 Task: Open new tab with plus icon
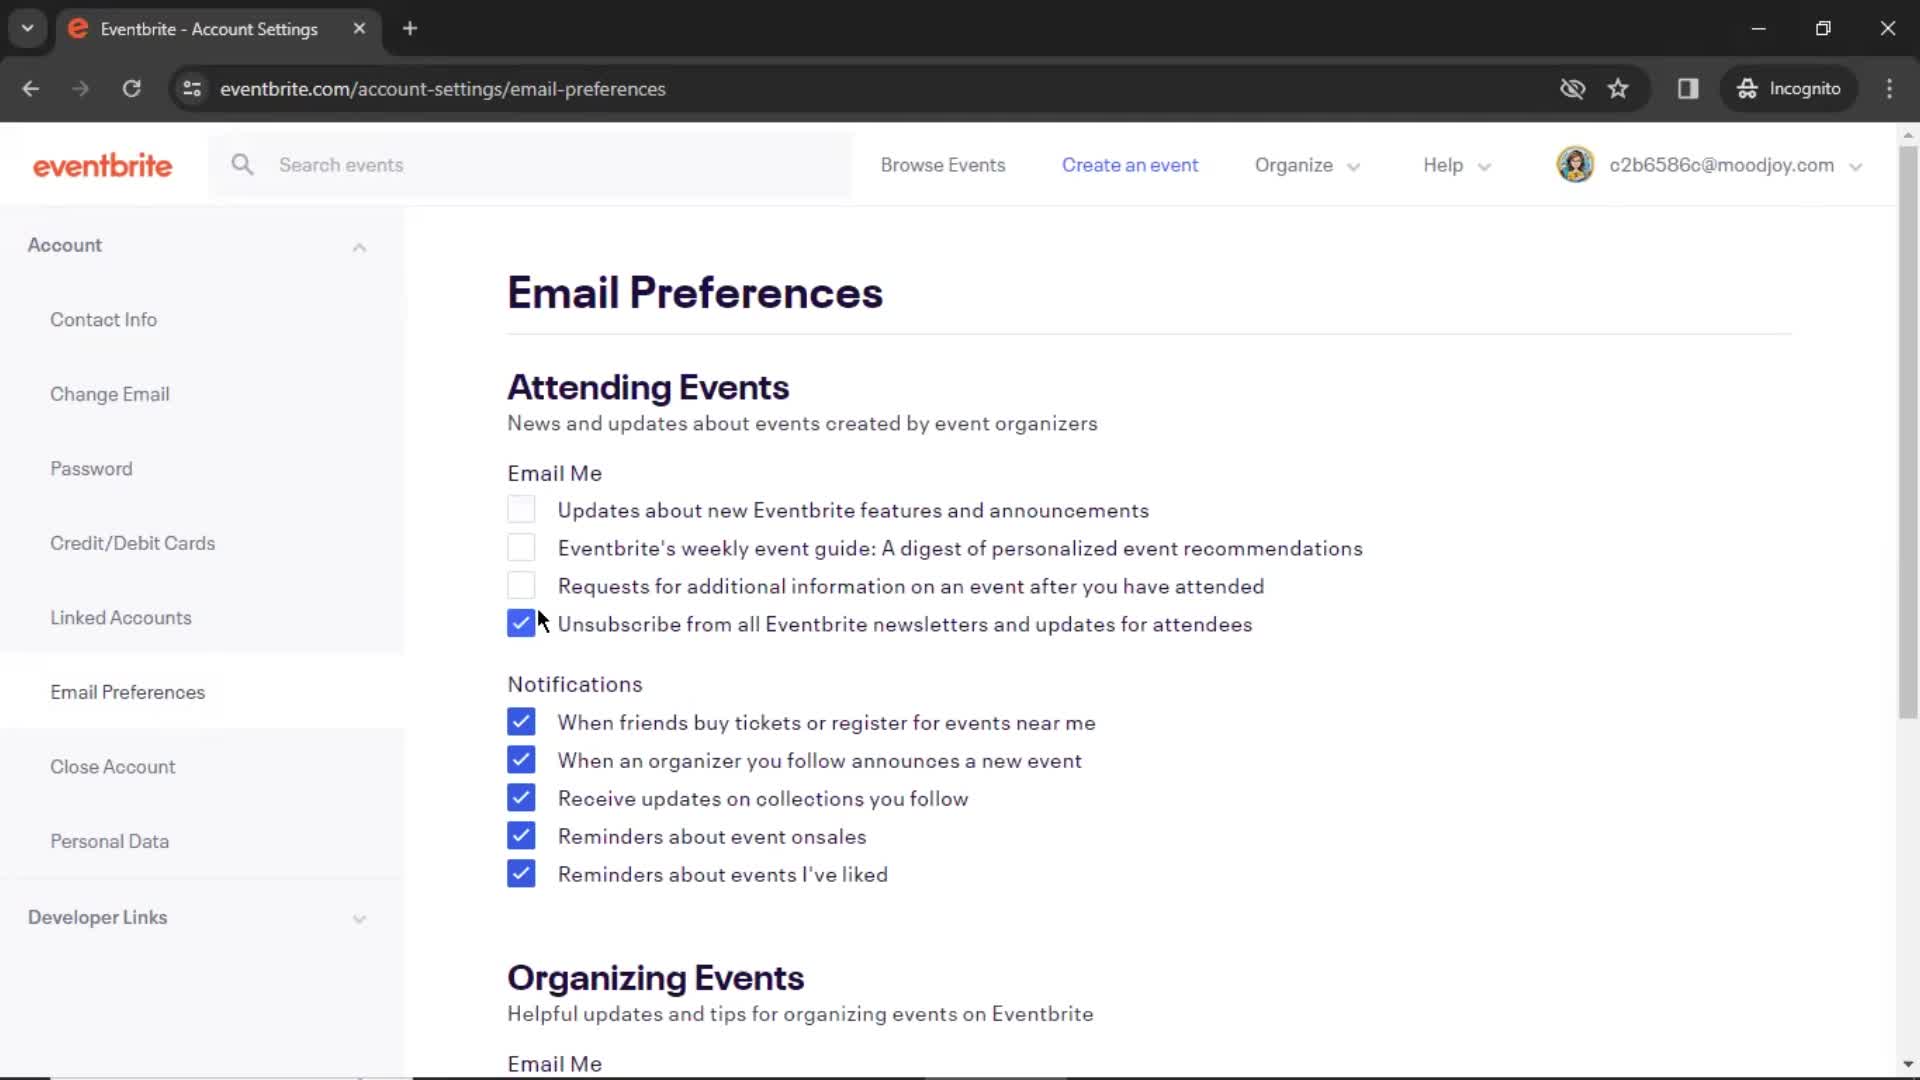tap(410, 28)
